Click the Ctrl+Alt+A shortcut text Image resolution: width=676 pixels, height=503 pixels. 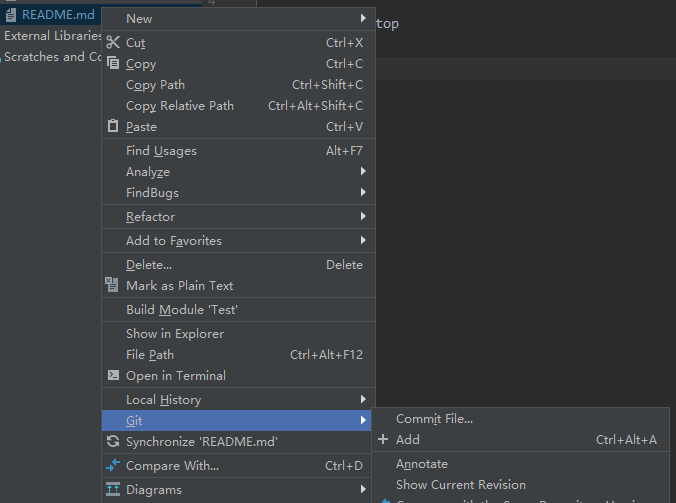tap(626, 440)
